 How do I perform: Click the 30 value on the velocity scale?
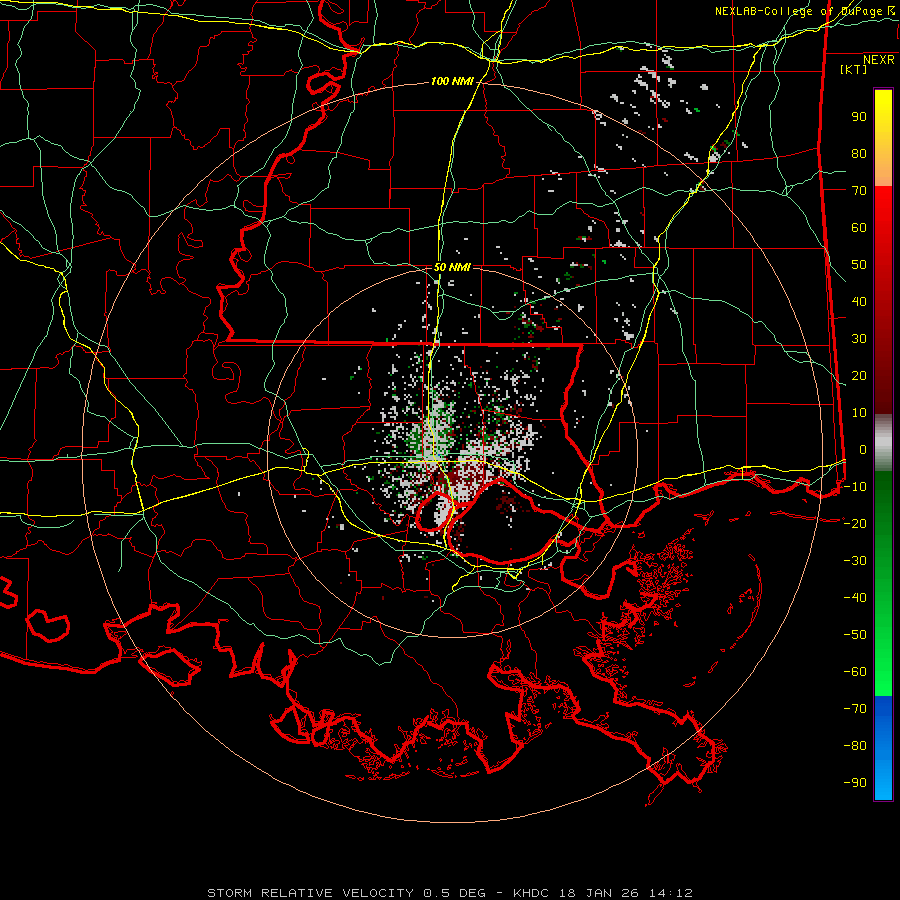pos(859,339)
